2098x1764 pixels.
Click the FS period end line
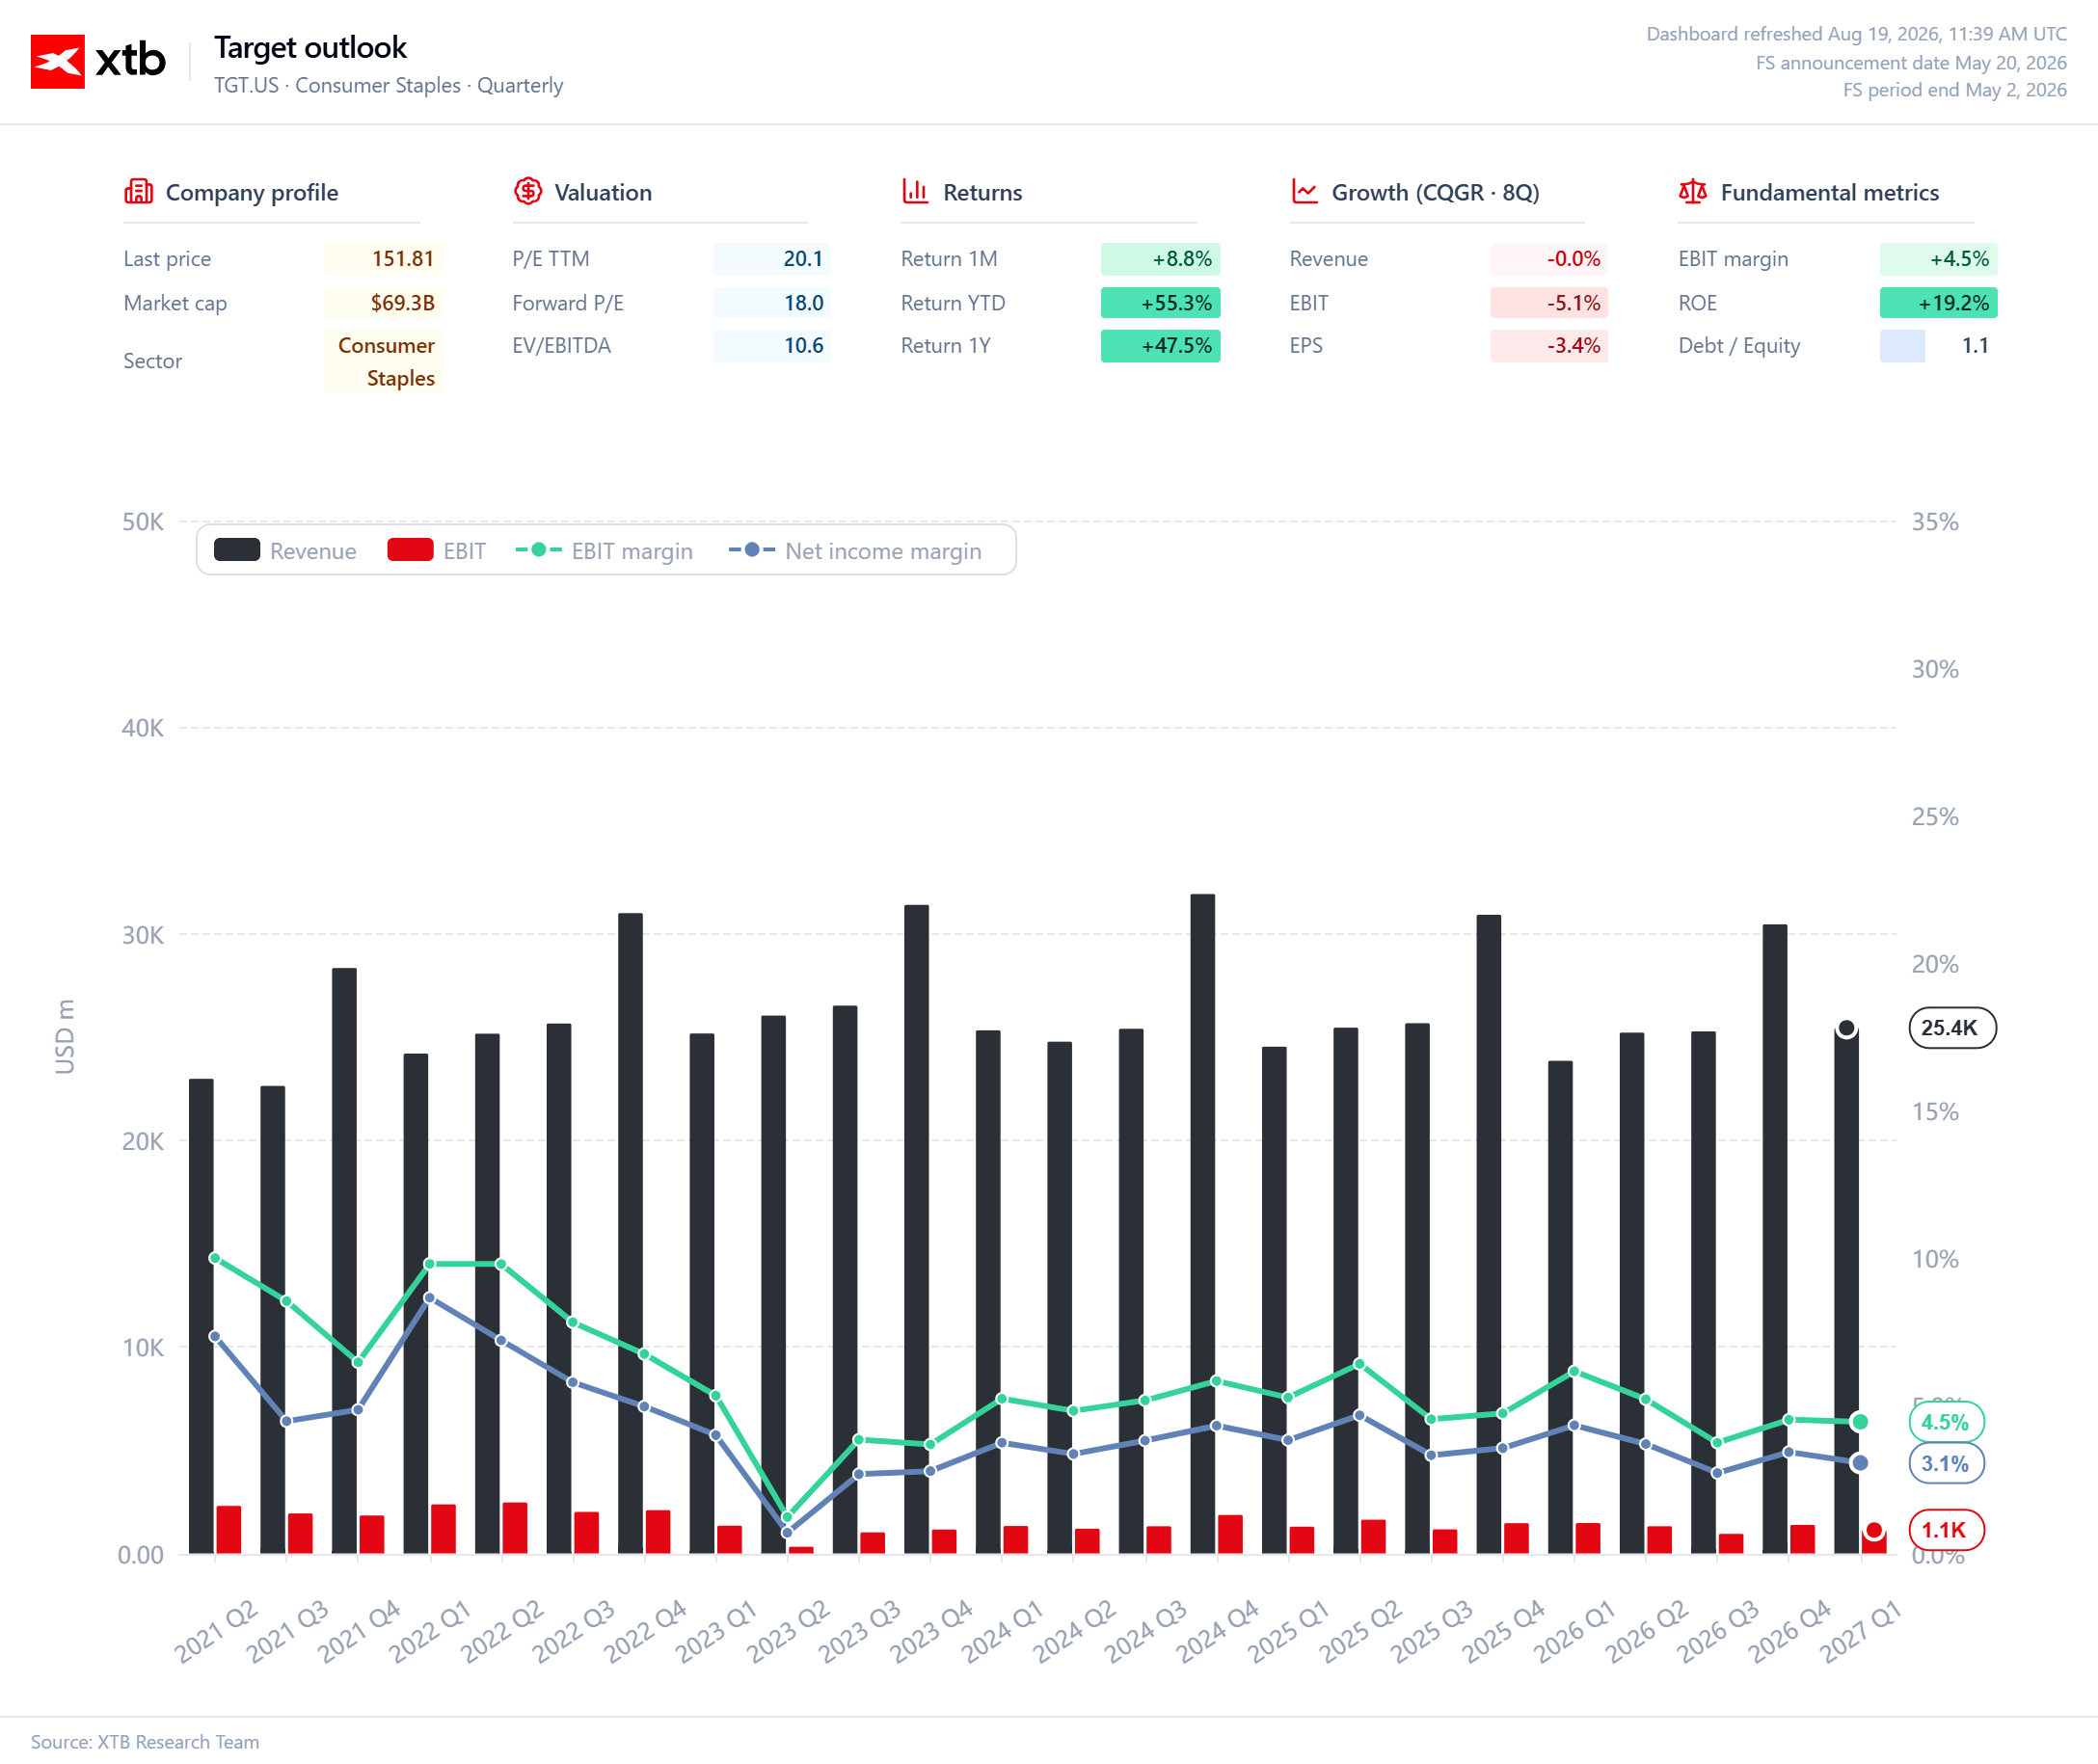(1955, 90)
